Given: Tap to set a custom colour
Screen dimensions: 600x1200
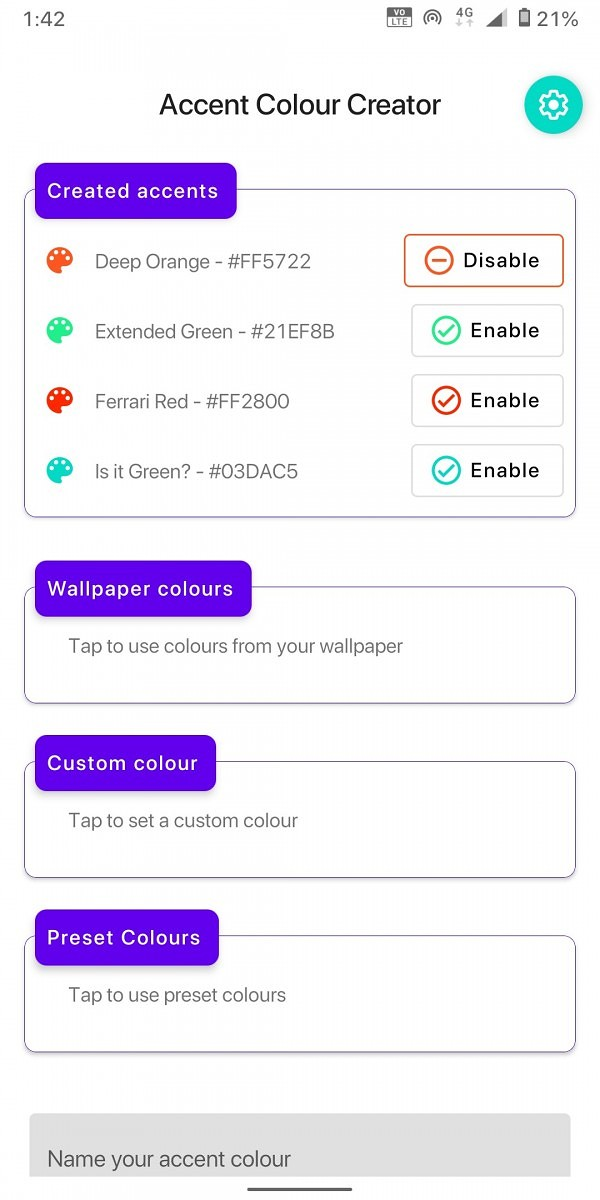Looking at the screenshot, I should point(183,821).
